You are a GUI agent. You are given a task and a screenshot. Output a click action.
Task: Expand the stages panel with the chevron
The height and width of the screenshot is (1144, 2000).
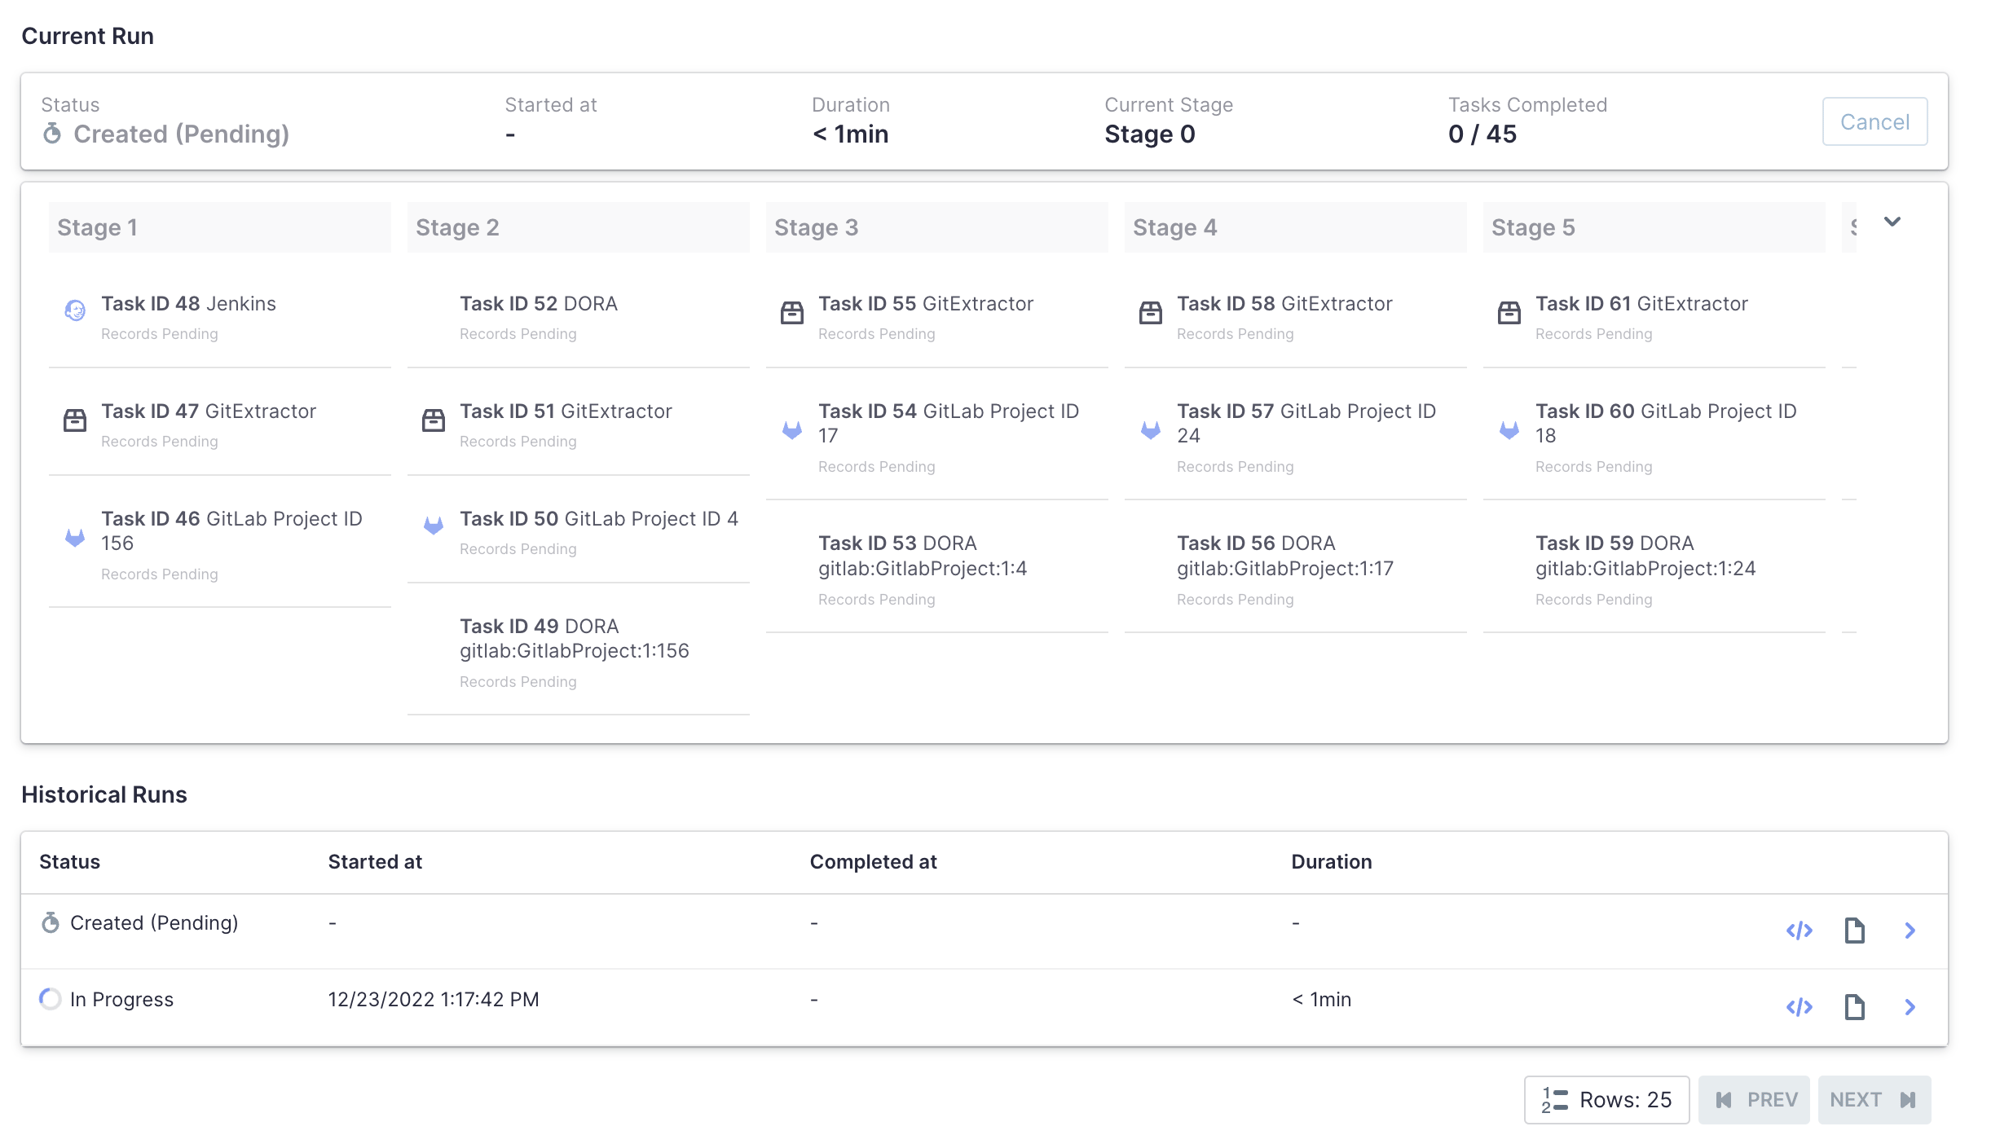click(x=1893, y=222)
